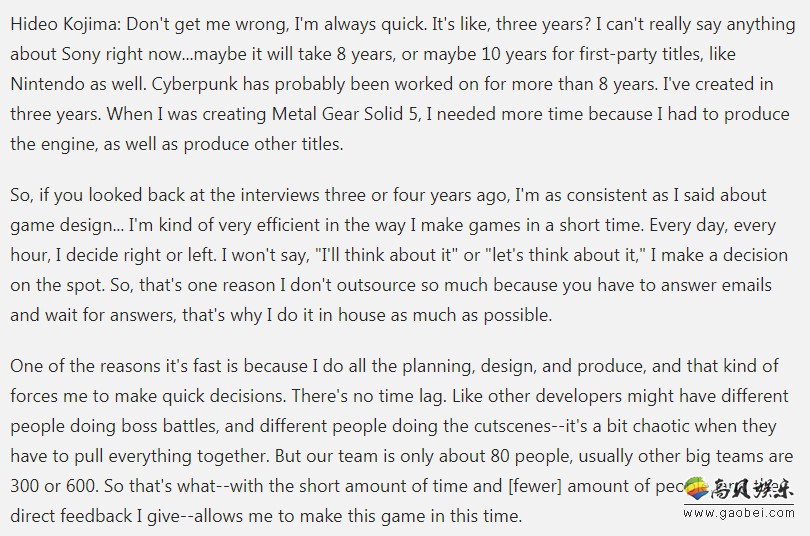Image resolution: width=810 pixels, height=536 pixels.
Task: Click the Chinese characters in the watermark
Action: pyautogui.click(x=752, y=488)
